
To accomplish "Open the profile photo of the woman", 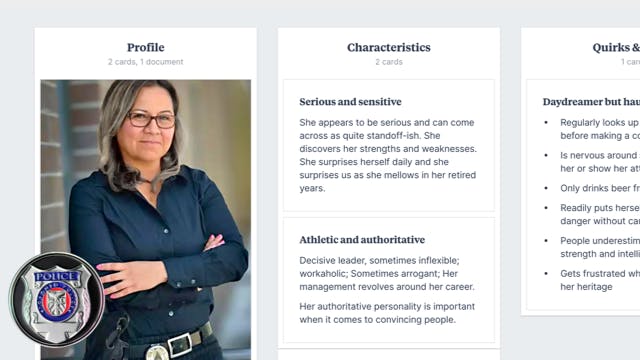I will pyautogui.click(x=146, y=220).
